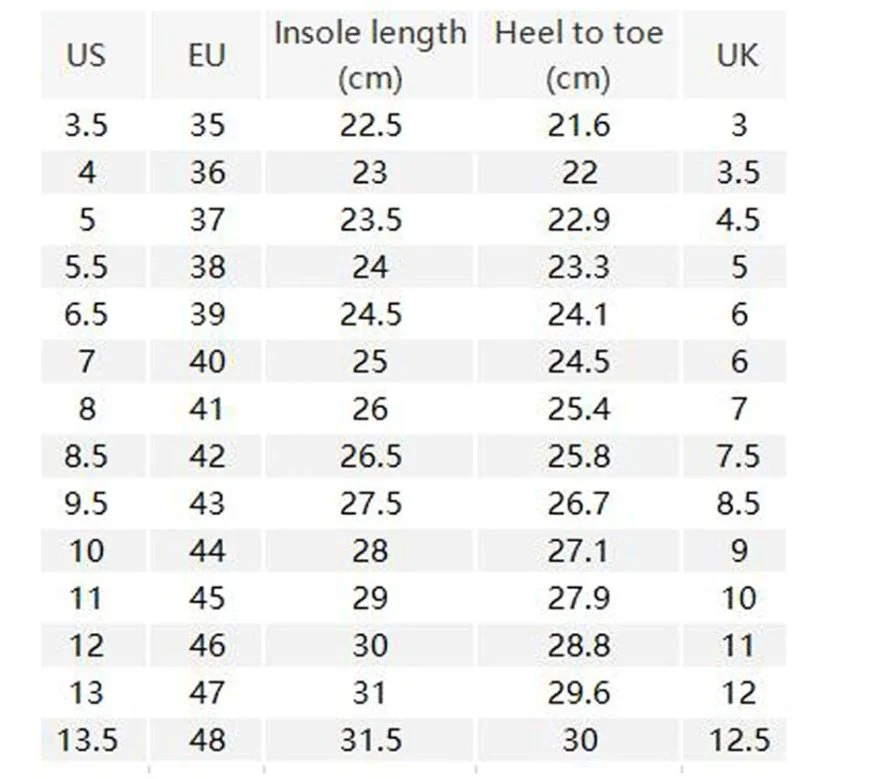Click the UK column header
Viewport: 878px width, 779px height.
coord(737,55)
